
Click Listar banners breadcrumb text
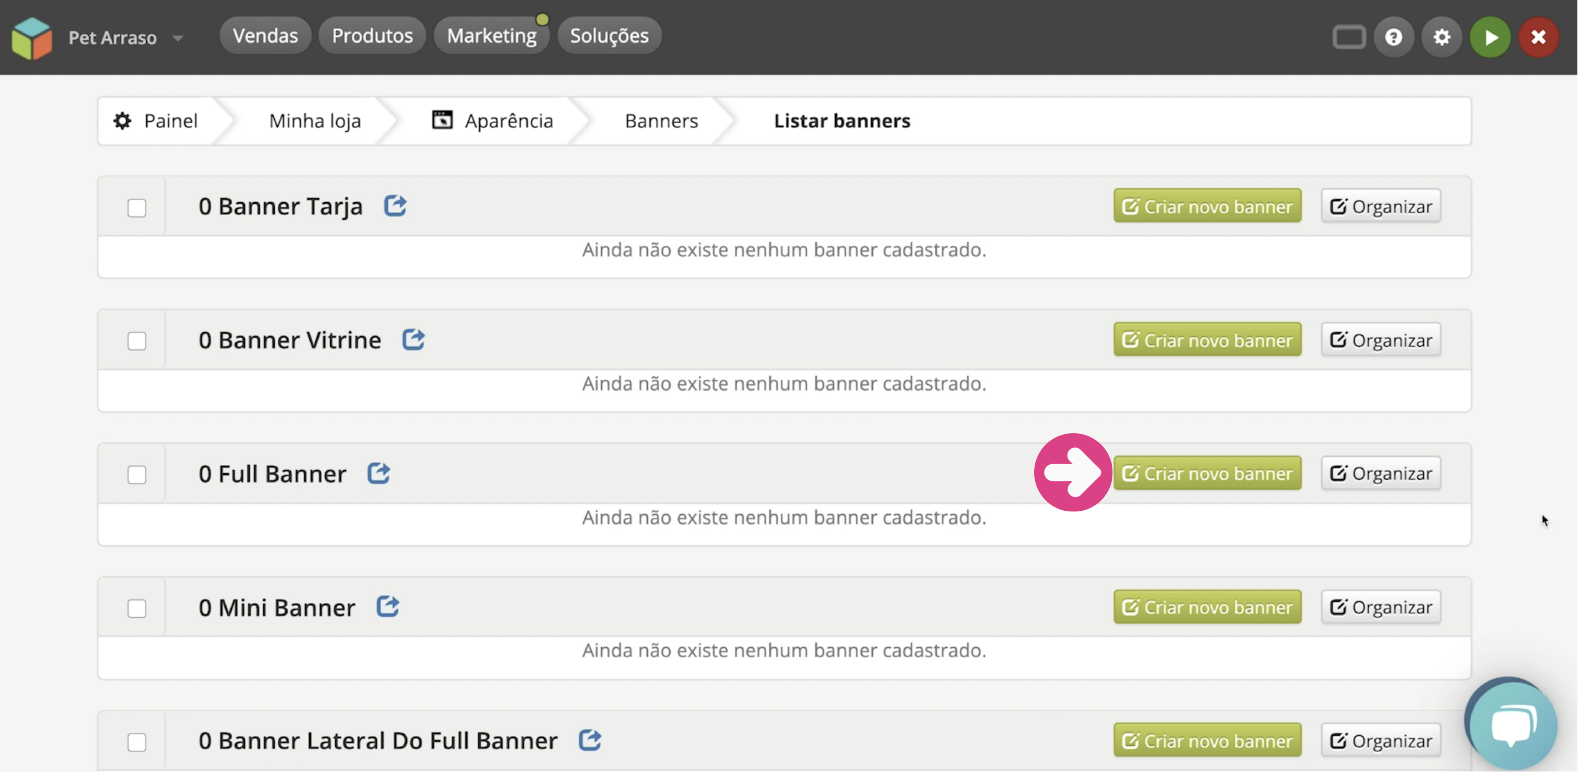pyautogui.click(x=842, y=121)
